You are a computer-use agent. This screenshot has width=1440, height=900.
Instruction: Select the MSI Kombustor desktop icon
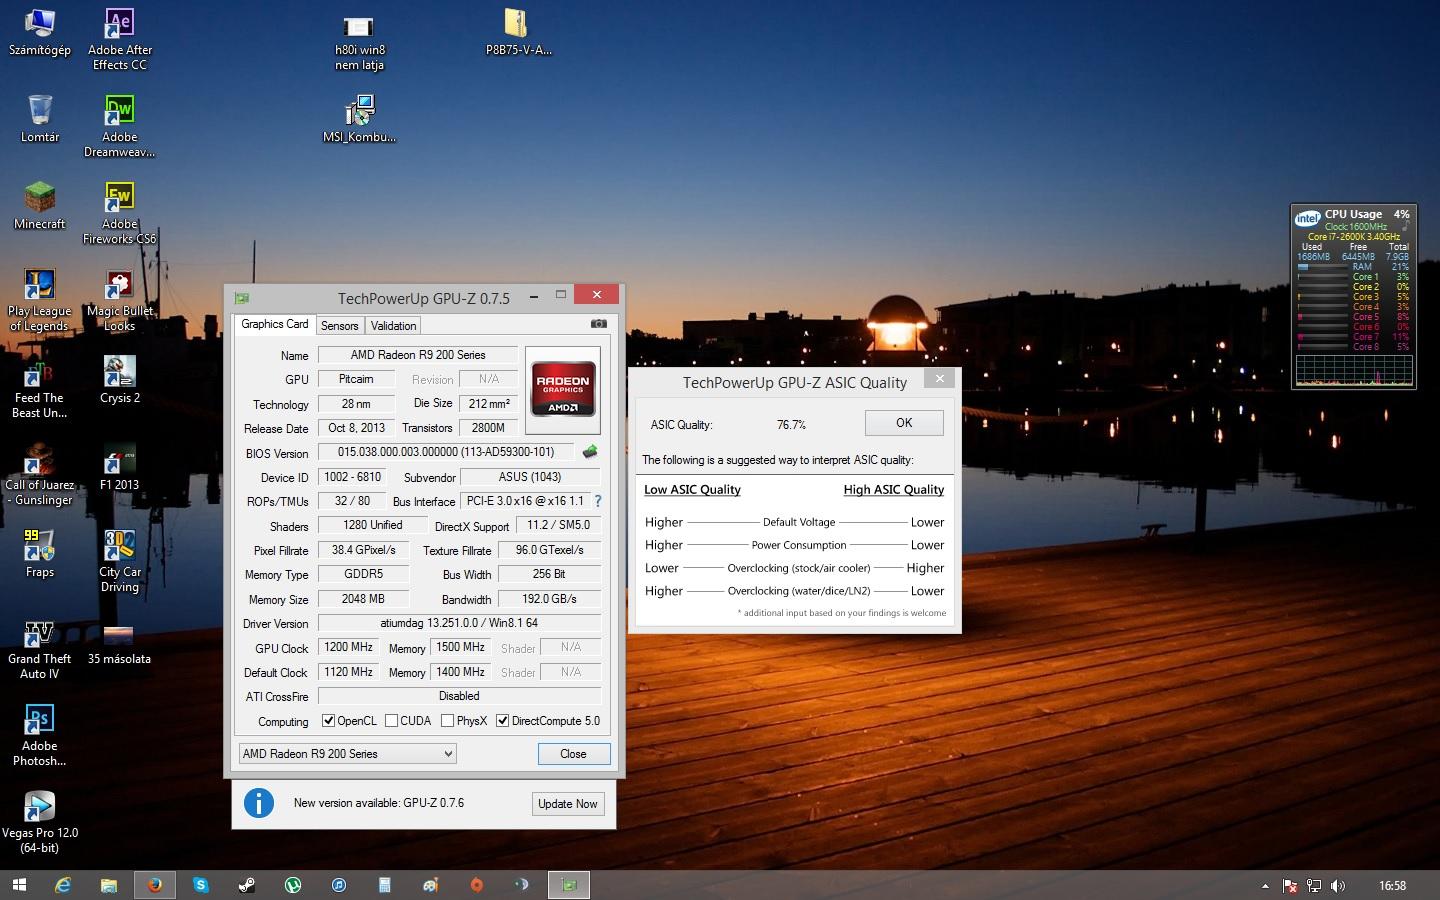359,119
